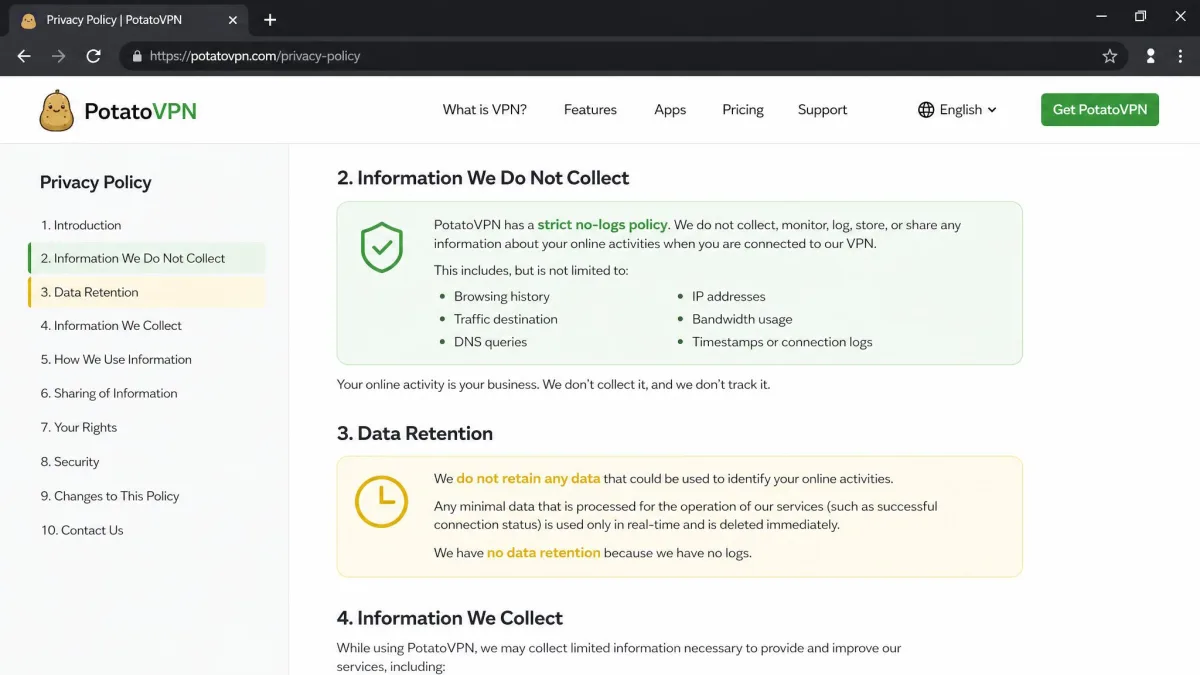Bookmark this page with the star icon
Screen dimensions: 1200x675
click(x=1110, y=56)
